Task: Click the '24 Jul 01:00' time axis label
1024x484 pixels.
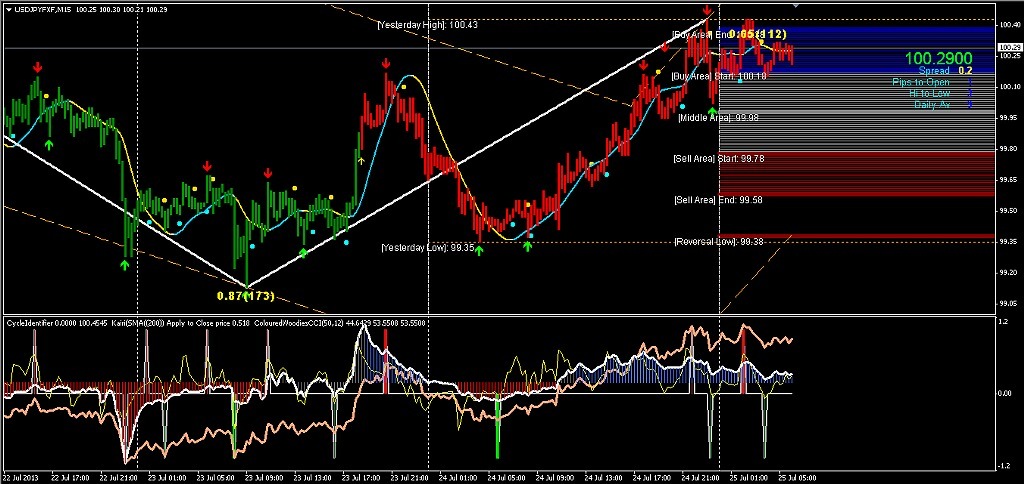Action: click(460, 477)
